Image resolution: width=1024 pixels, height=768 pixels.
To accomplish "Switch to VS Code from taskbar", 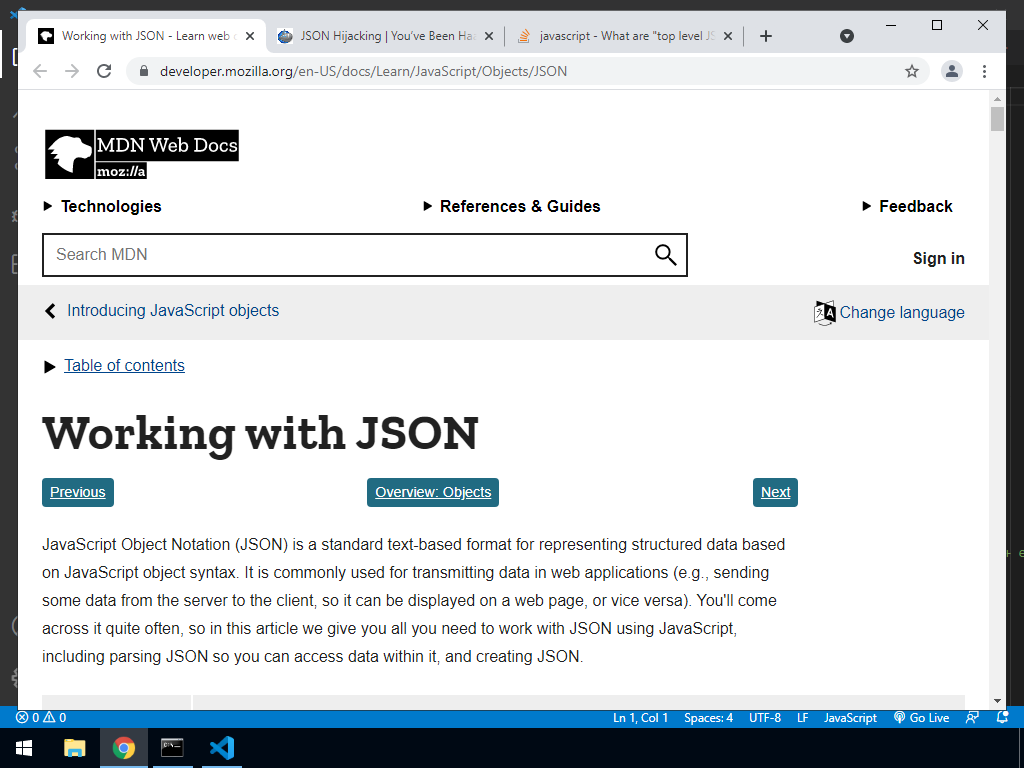I will 222,748.
